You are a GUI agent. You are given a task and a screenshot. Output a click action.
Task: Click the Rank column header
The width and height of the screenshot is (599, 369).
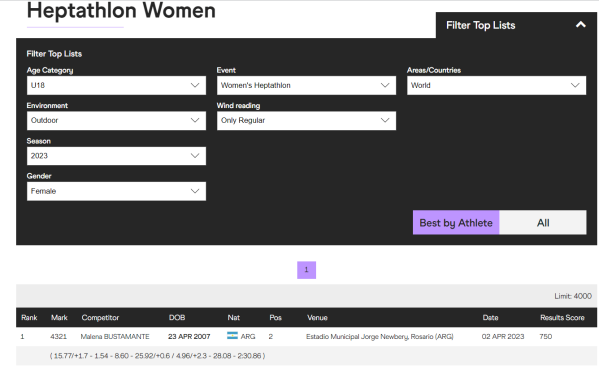(x=29, y=317)
